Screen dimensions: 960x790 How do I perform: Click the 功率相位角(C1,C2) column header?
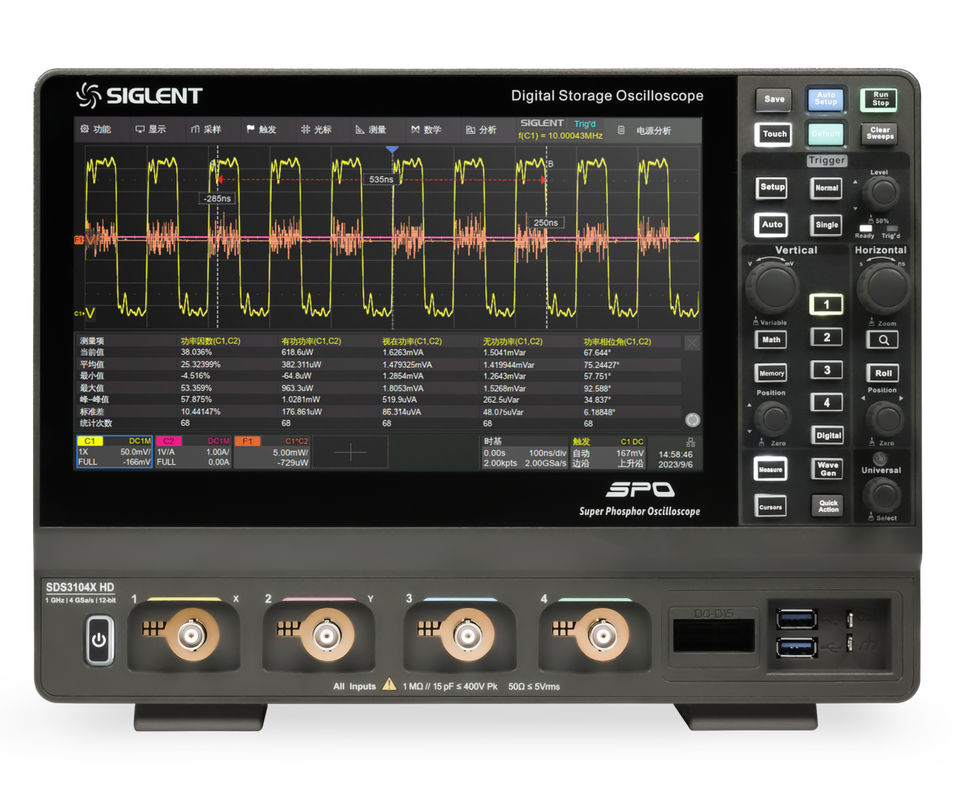(617, 342)
